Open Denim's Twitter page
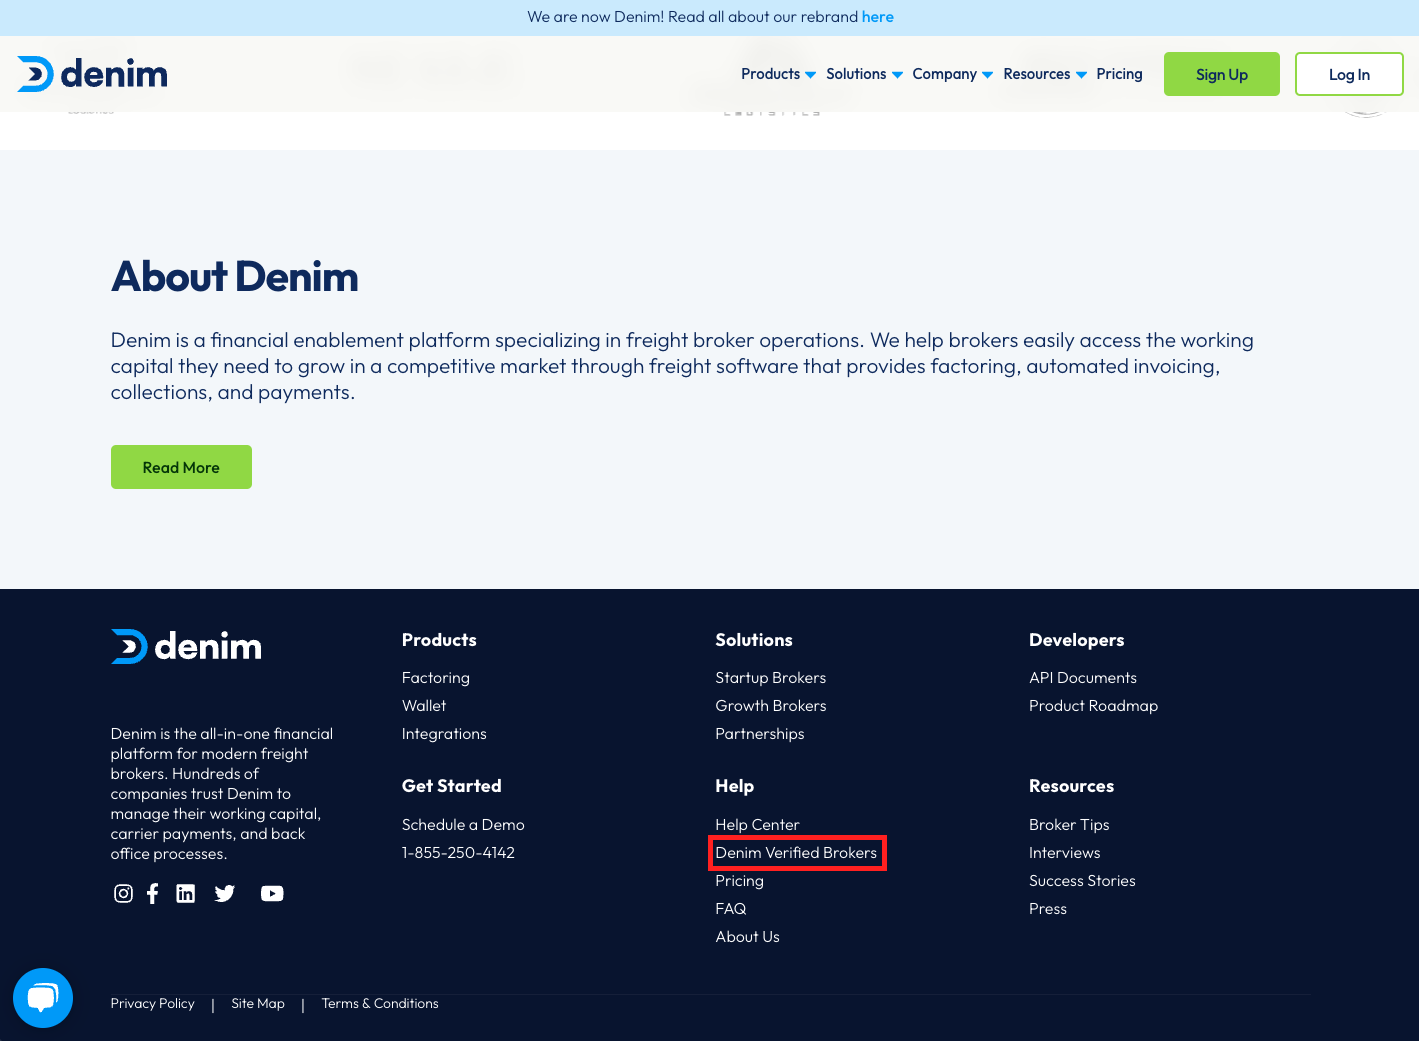The width and height of the screenshot is (1419, 1041). coord(225,893)
